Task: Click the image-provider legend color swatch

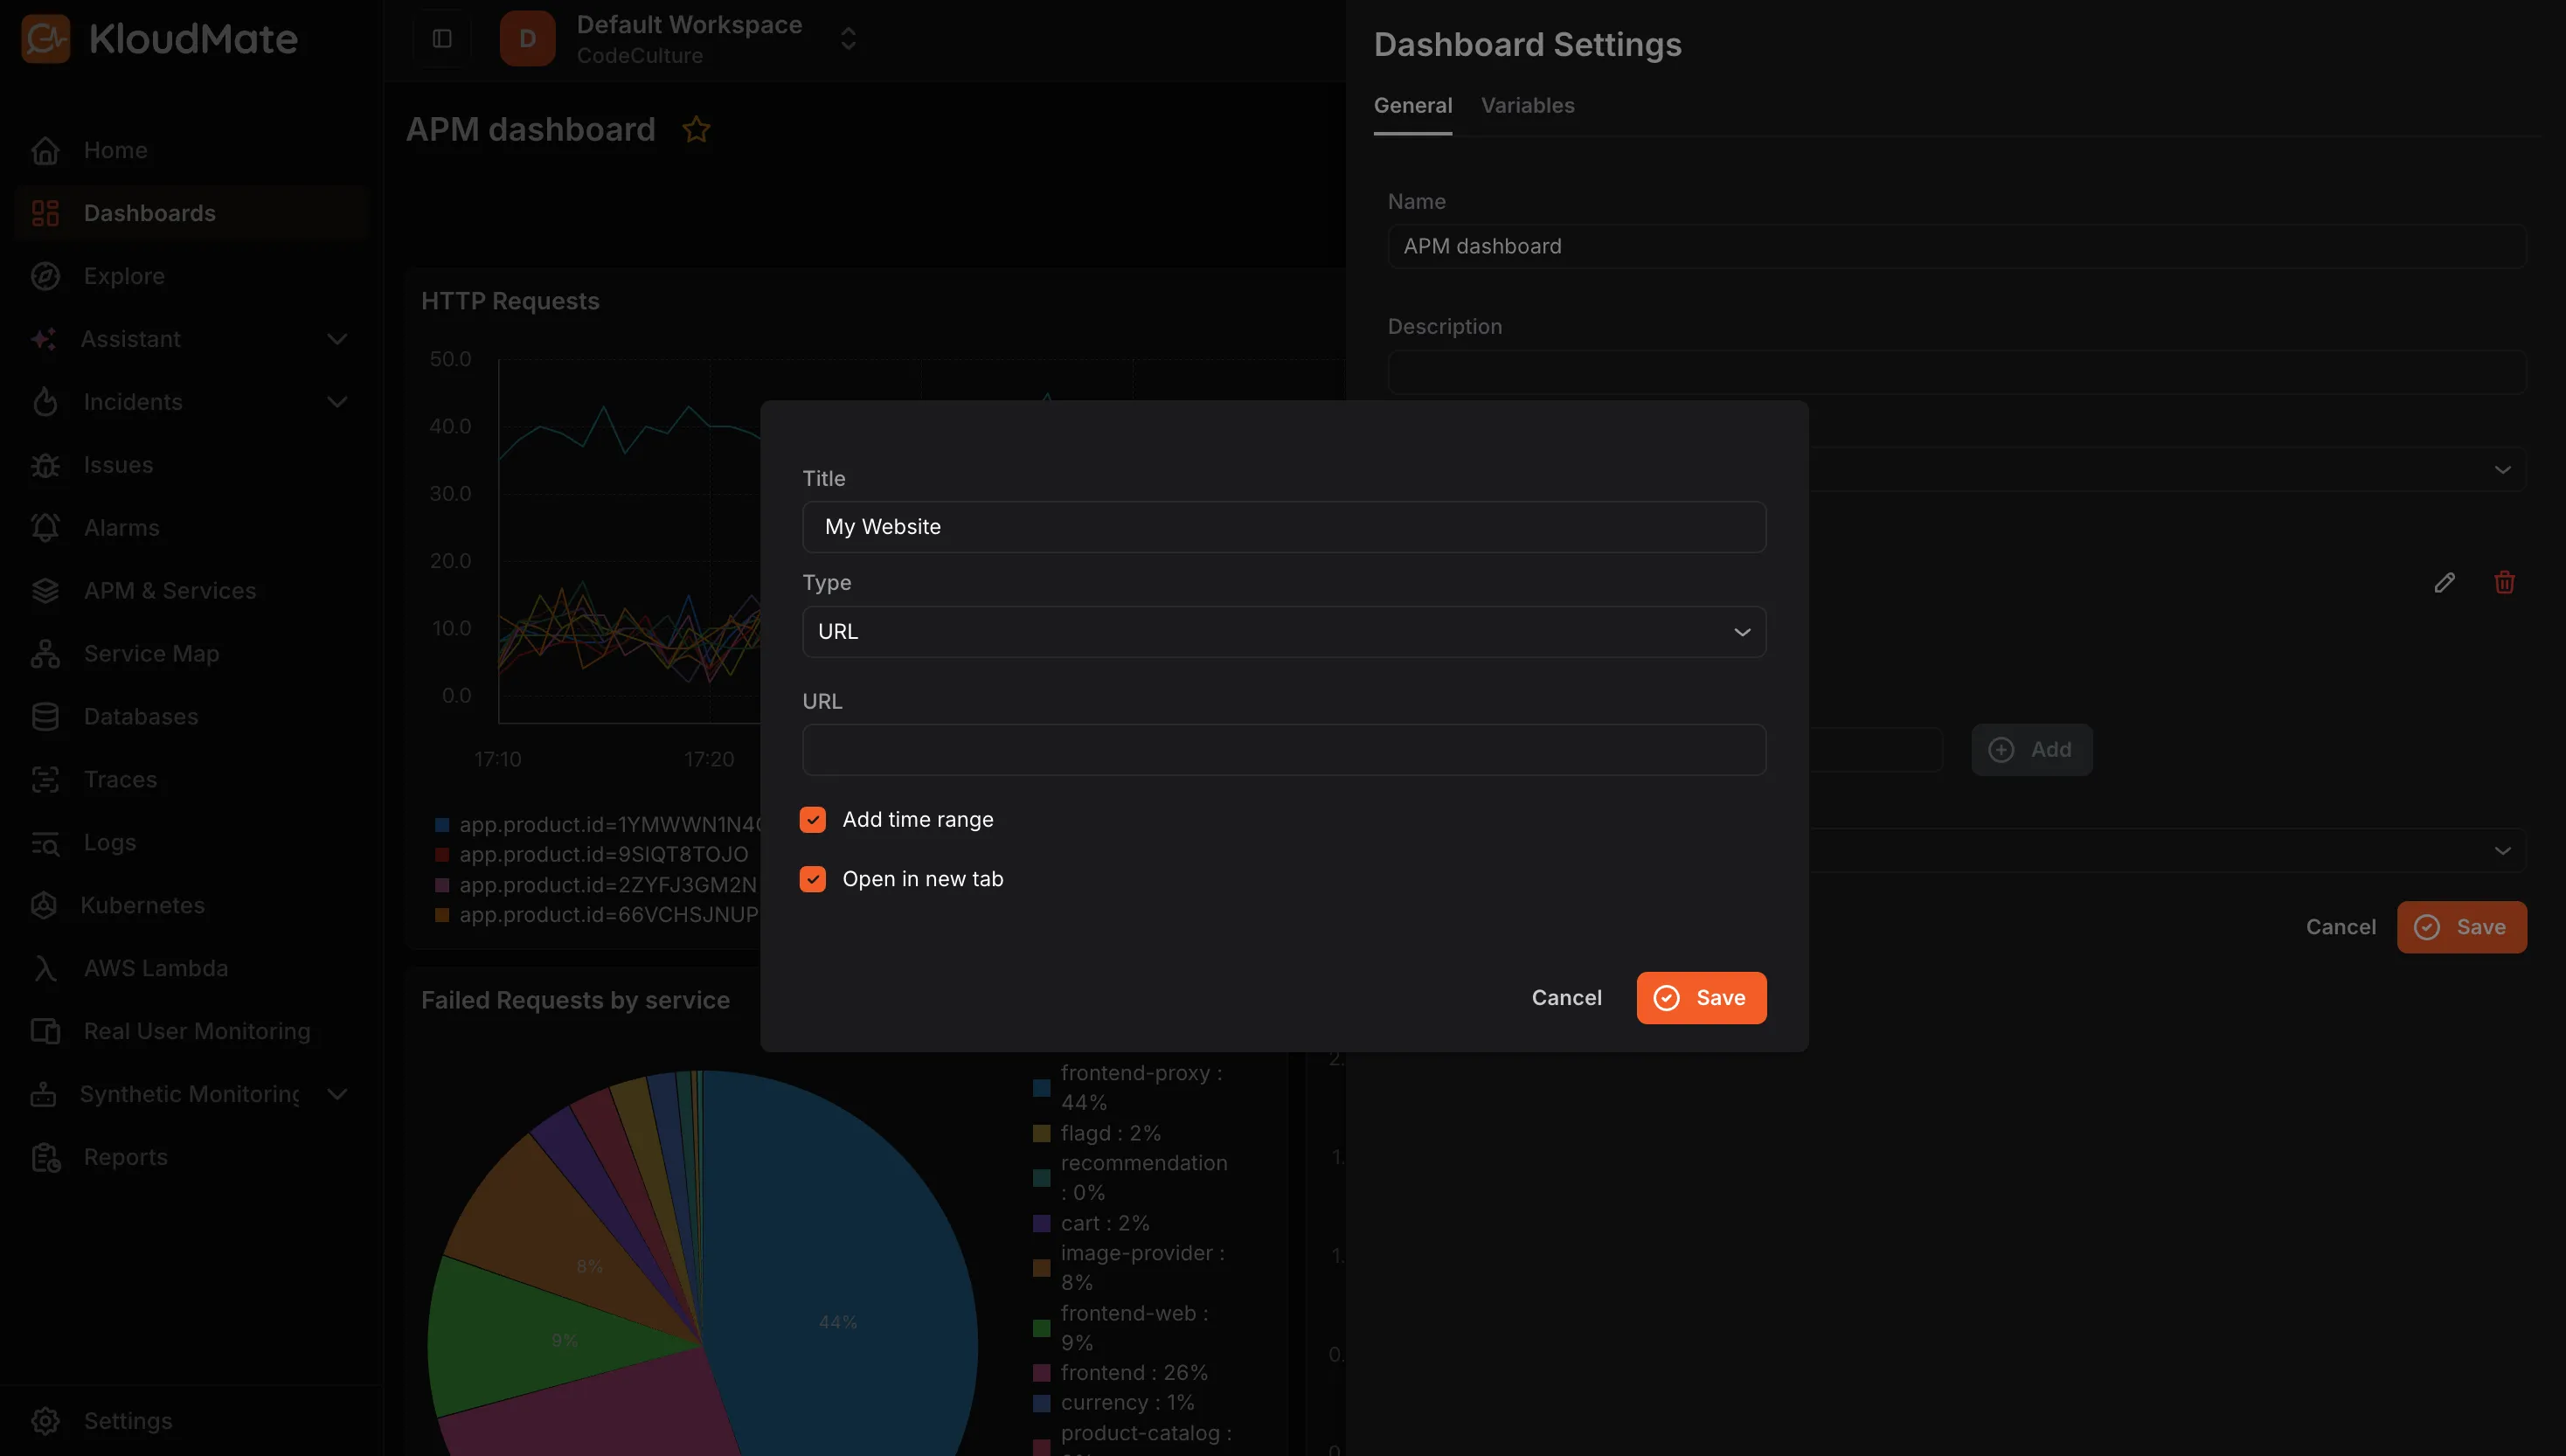Action: pos(1041,1268)
